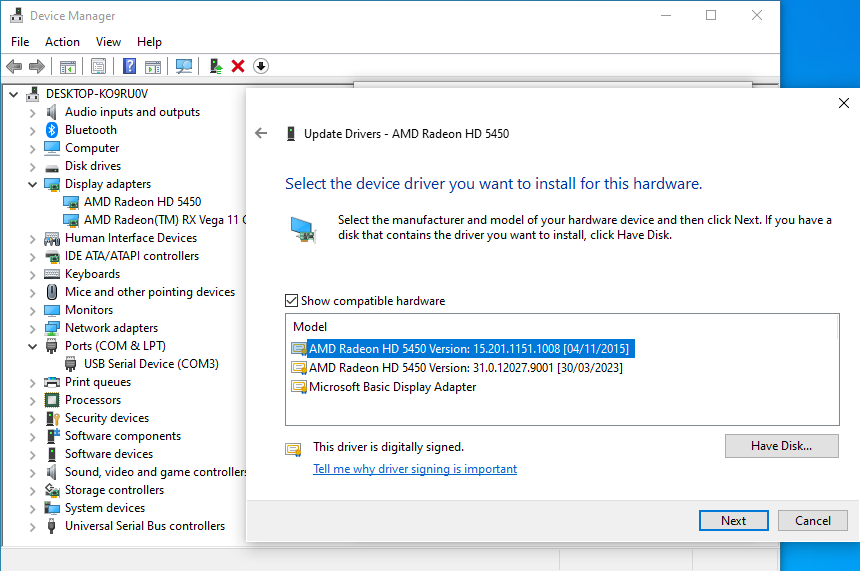Click the Forward arrow toolbar icon
Screen dimensions: 860x571
[37, 66]
